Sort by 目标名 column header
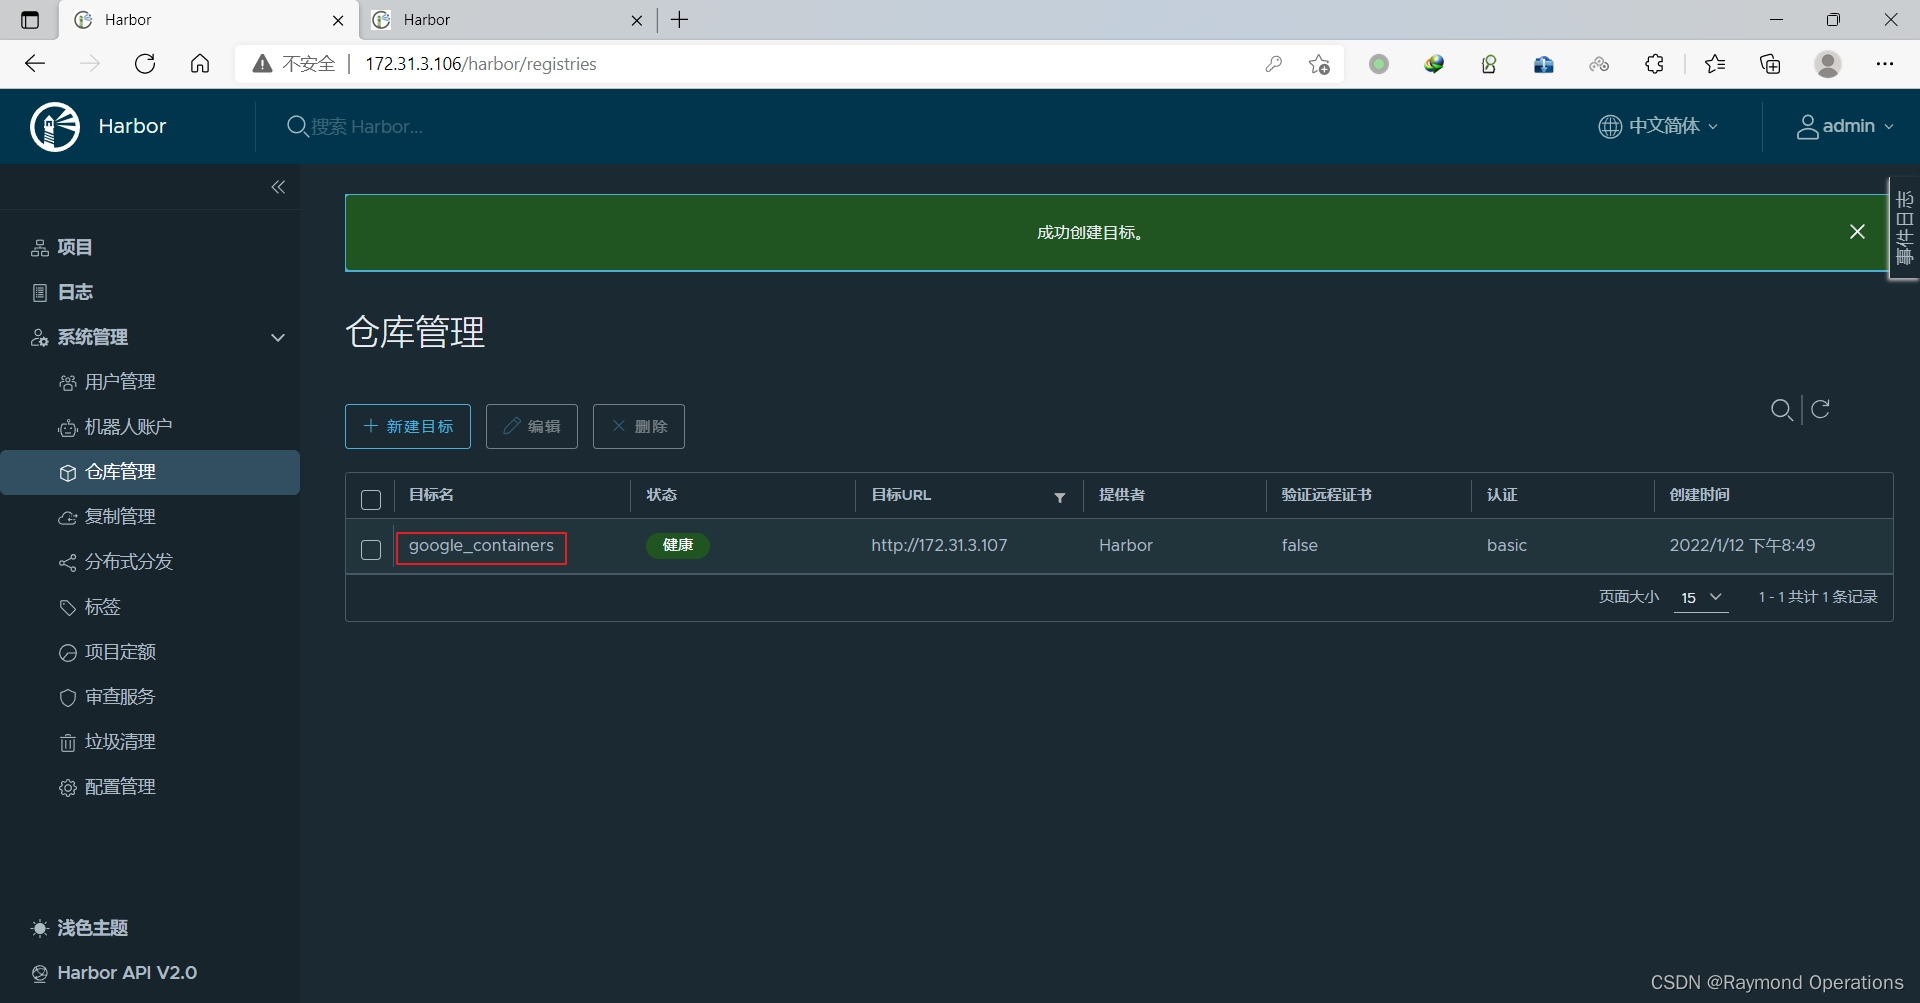Viewport: 1920px width, 1003px height. [x=432, y=495]
